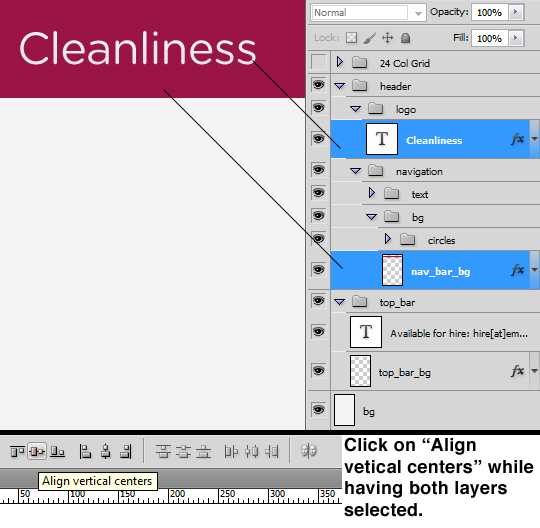Screen dimensions: 540x528
Task: Toggle Lock image pixels brush icon
Action: point(370,38)
